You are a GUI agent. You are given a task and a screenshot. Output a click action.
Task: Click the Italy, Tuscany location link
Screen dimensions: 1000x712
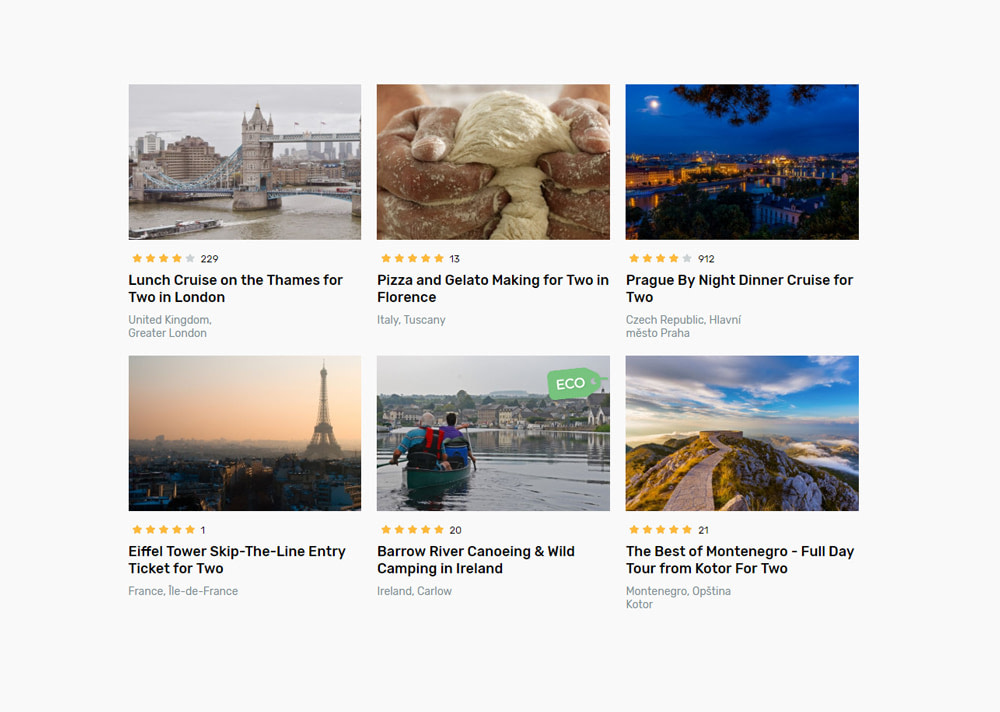[x=411, y=319]
